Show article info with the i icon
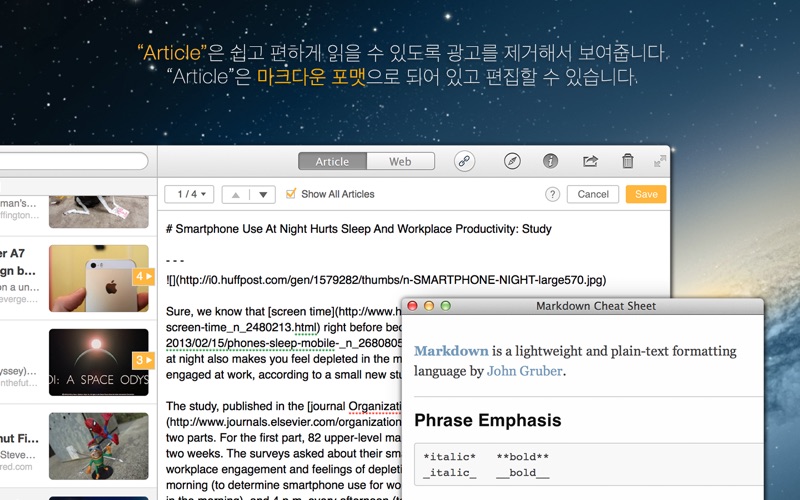The height and width of the screenshot is (500, 800). [x=550, y=161]
